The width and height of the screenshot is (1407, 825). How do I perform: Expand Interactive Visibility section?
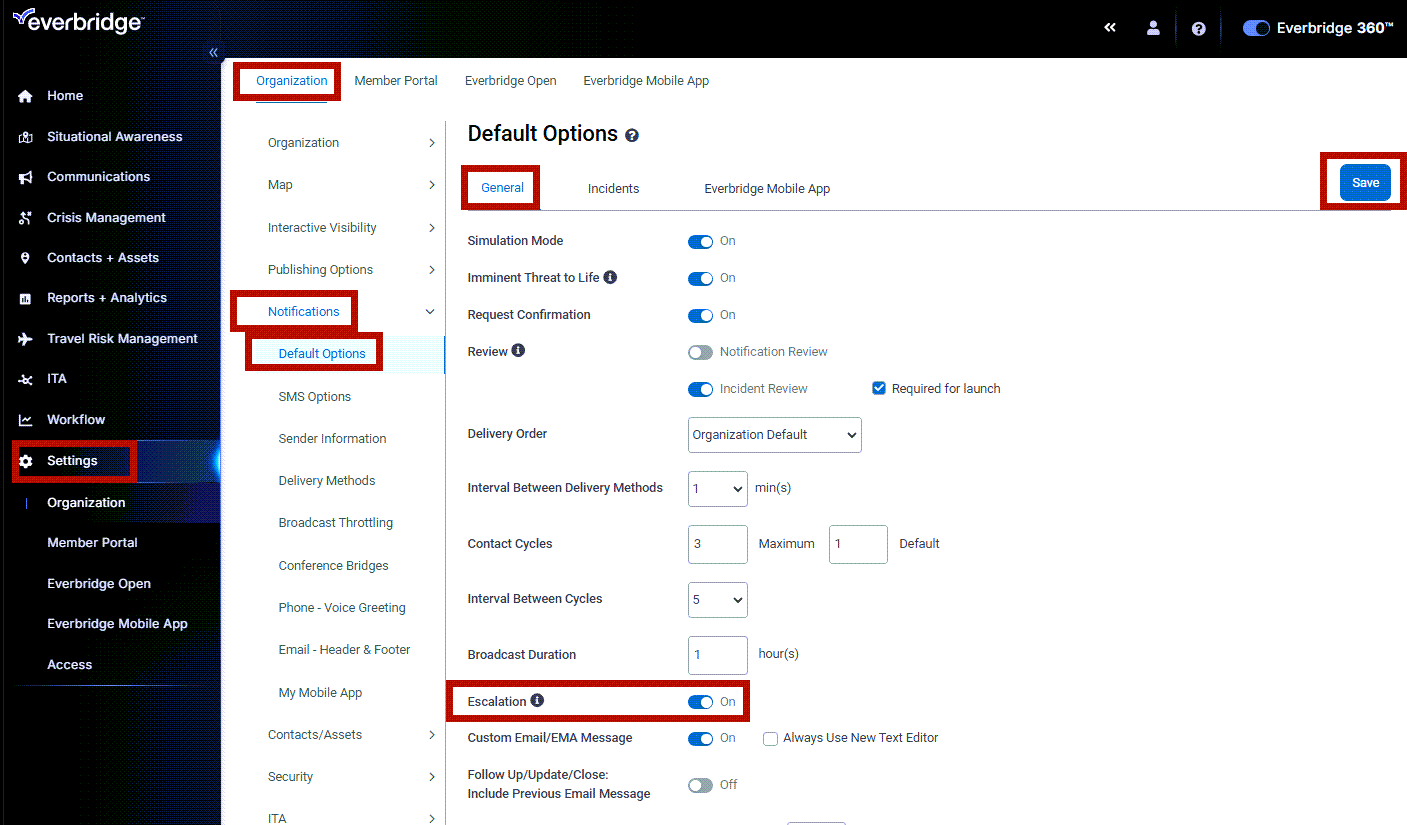point(432,228)
